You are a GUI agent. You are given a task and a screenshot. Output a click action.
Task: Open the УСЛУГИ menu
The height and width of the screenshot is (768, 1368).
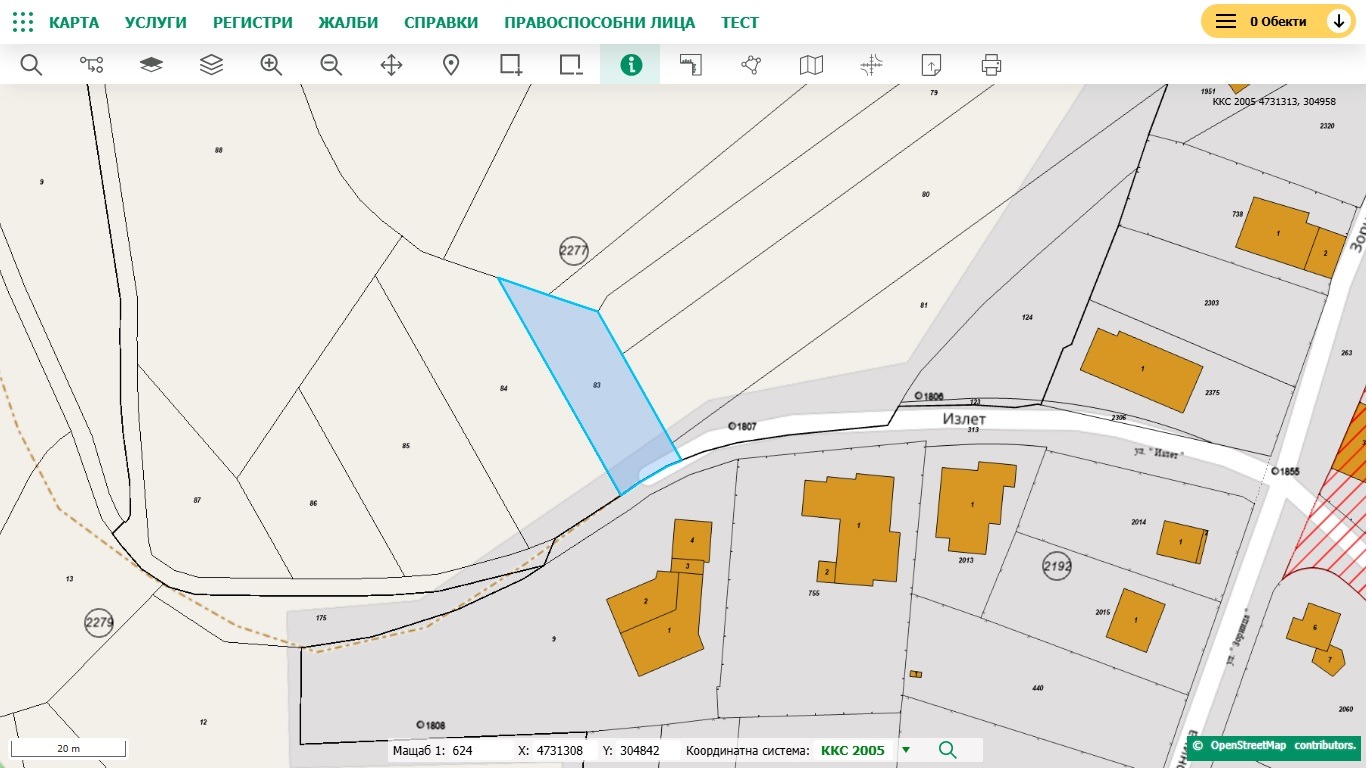[x=156, y=22]
